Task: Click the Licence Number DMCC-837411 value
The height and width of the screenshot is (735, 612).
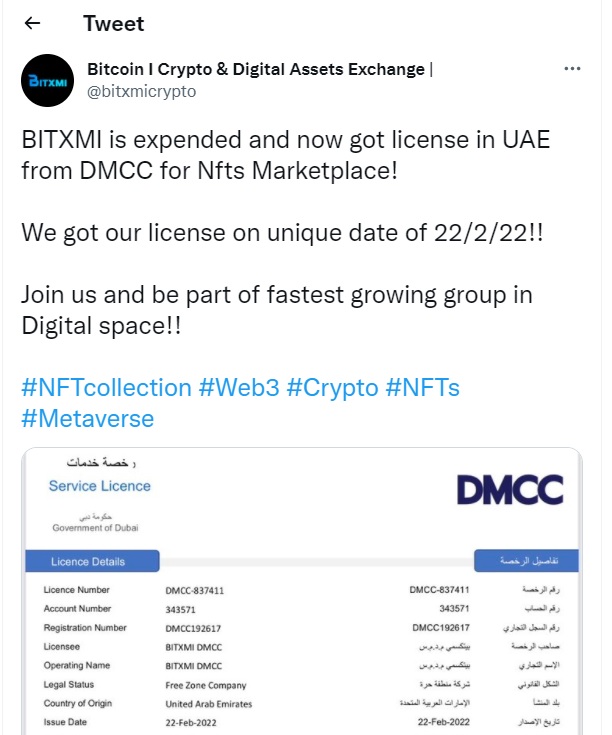Action: (194, 590)
